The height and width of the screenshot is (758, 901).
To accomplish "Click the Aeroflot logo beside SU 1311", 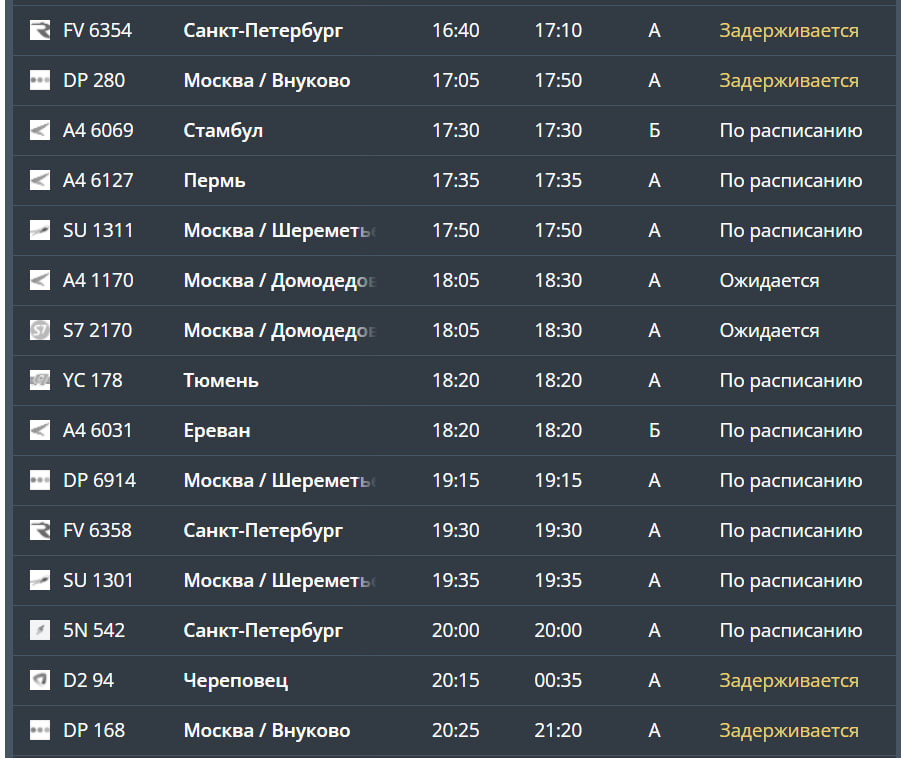I will point(40,231).
